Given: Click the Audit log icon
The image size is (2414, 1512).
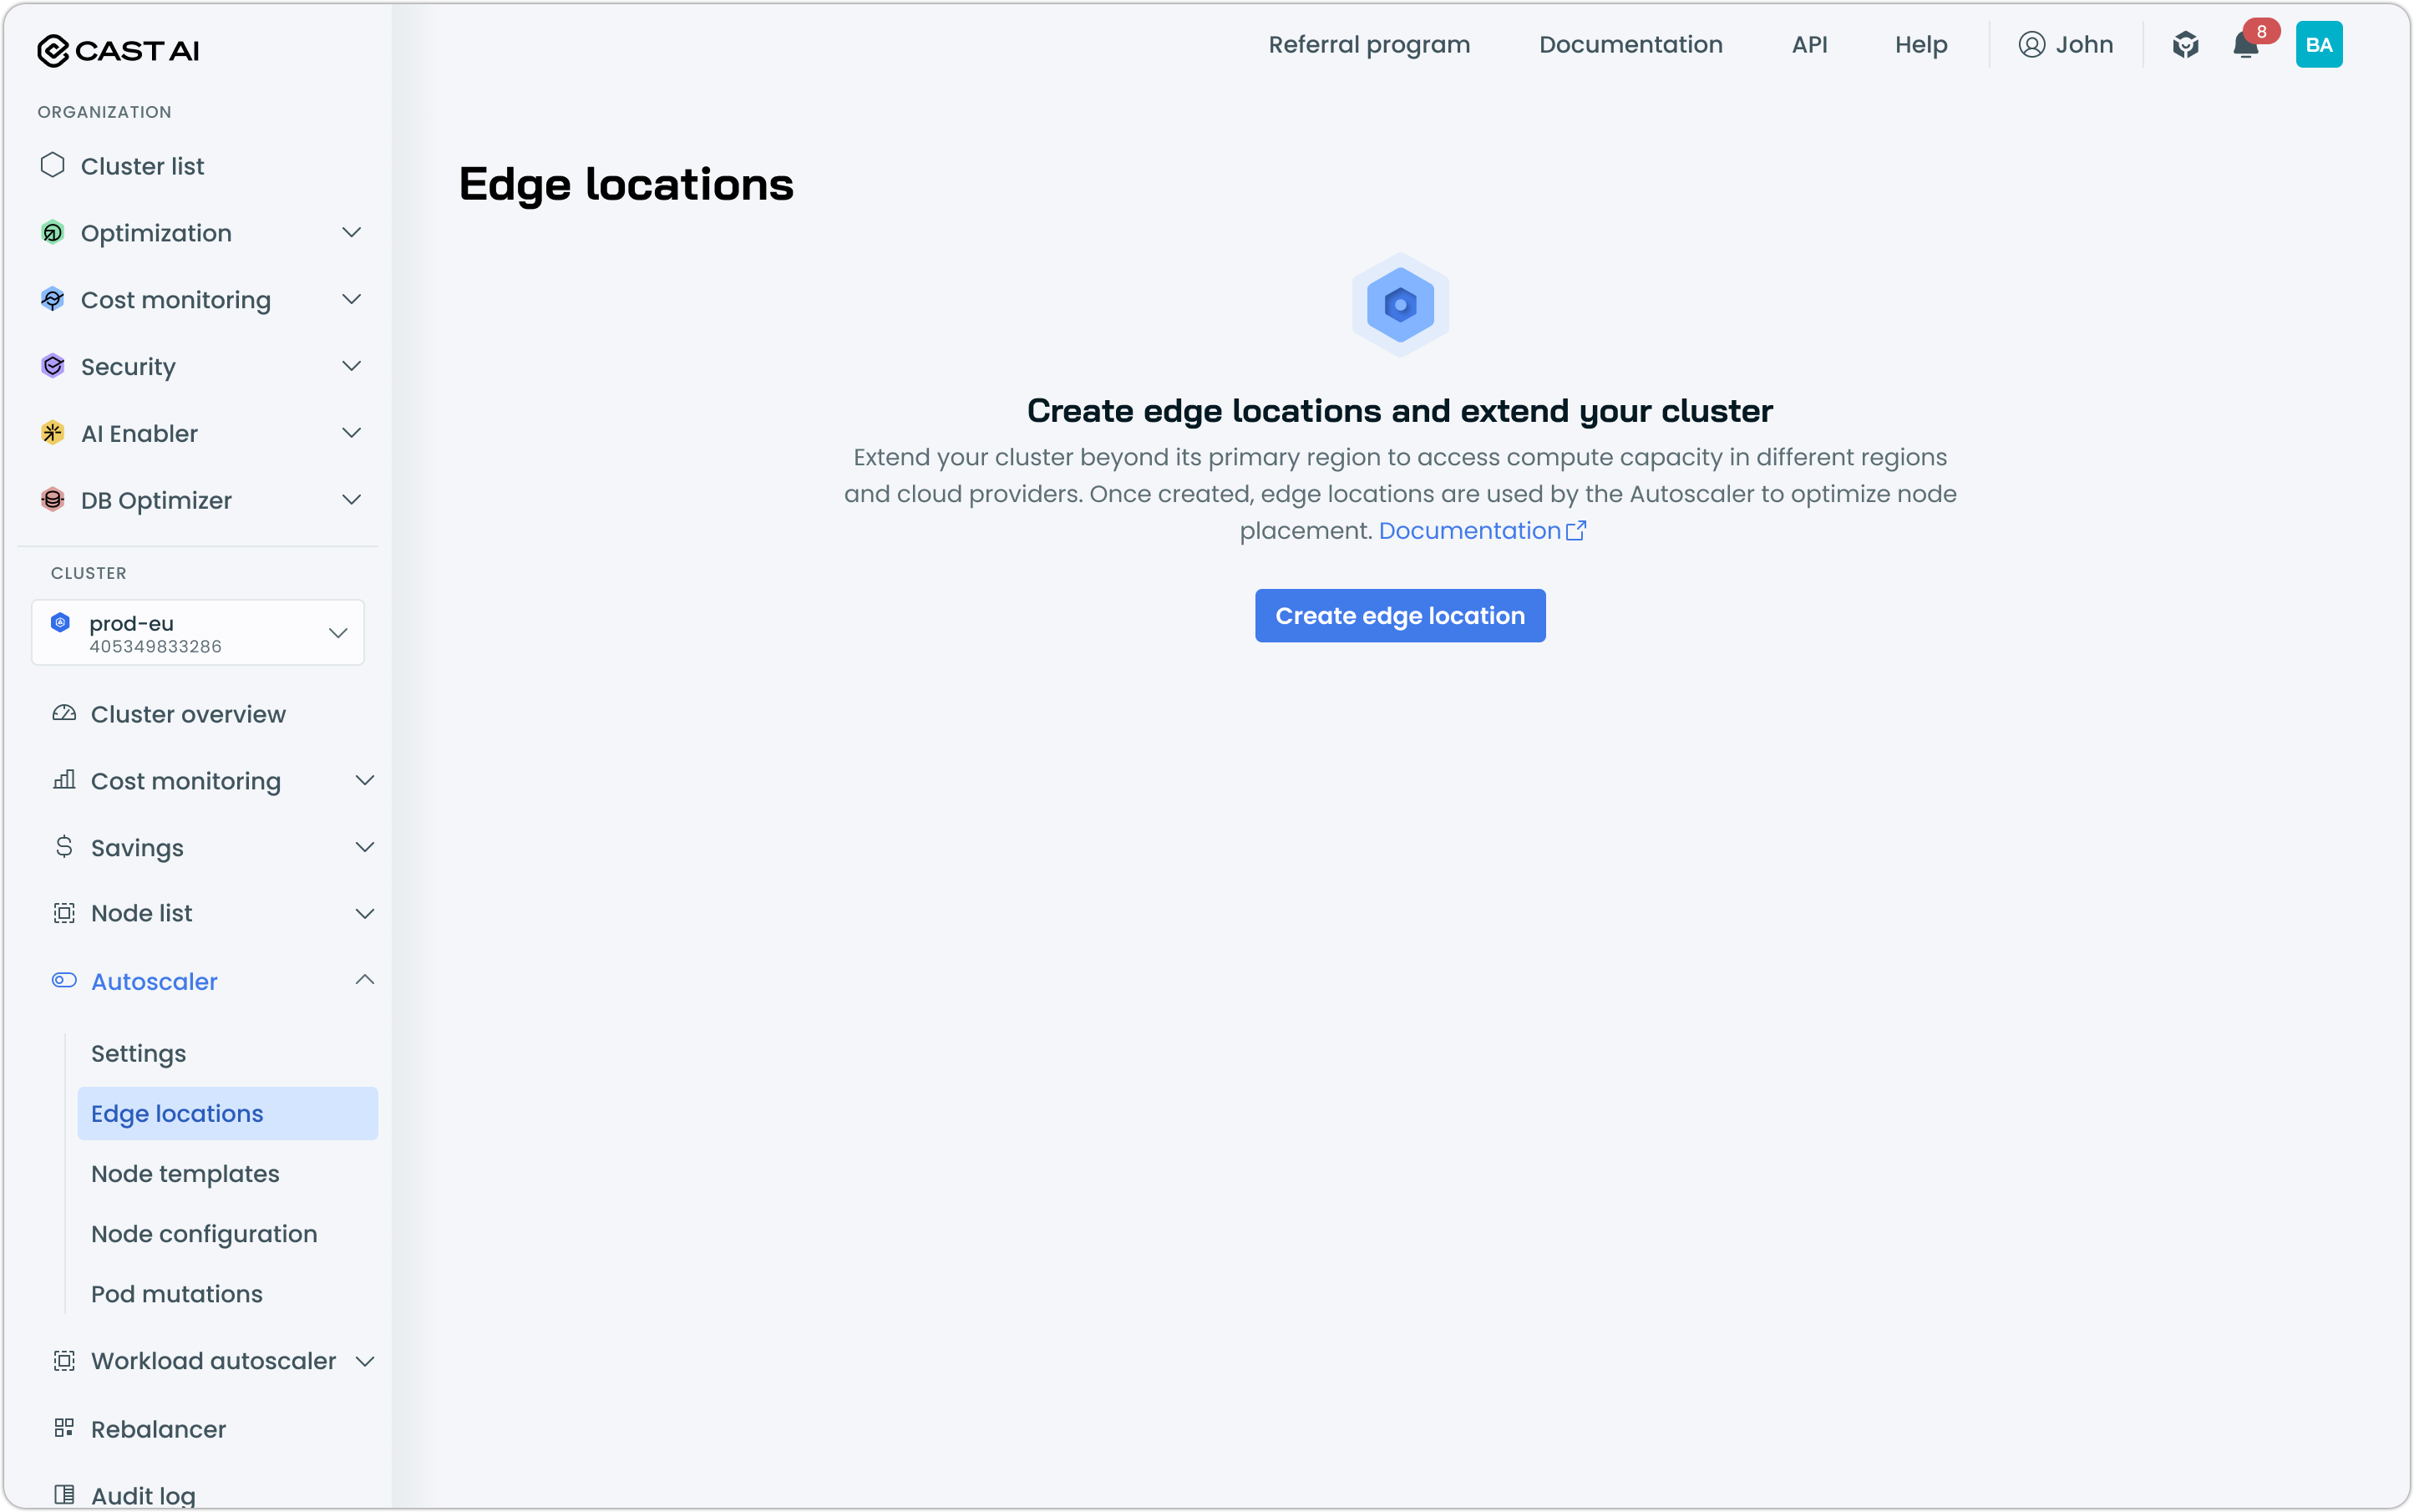Looking at the screenshot, I should (x=64, y=1494).
